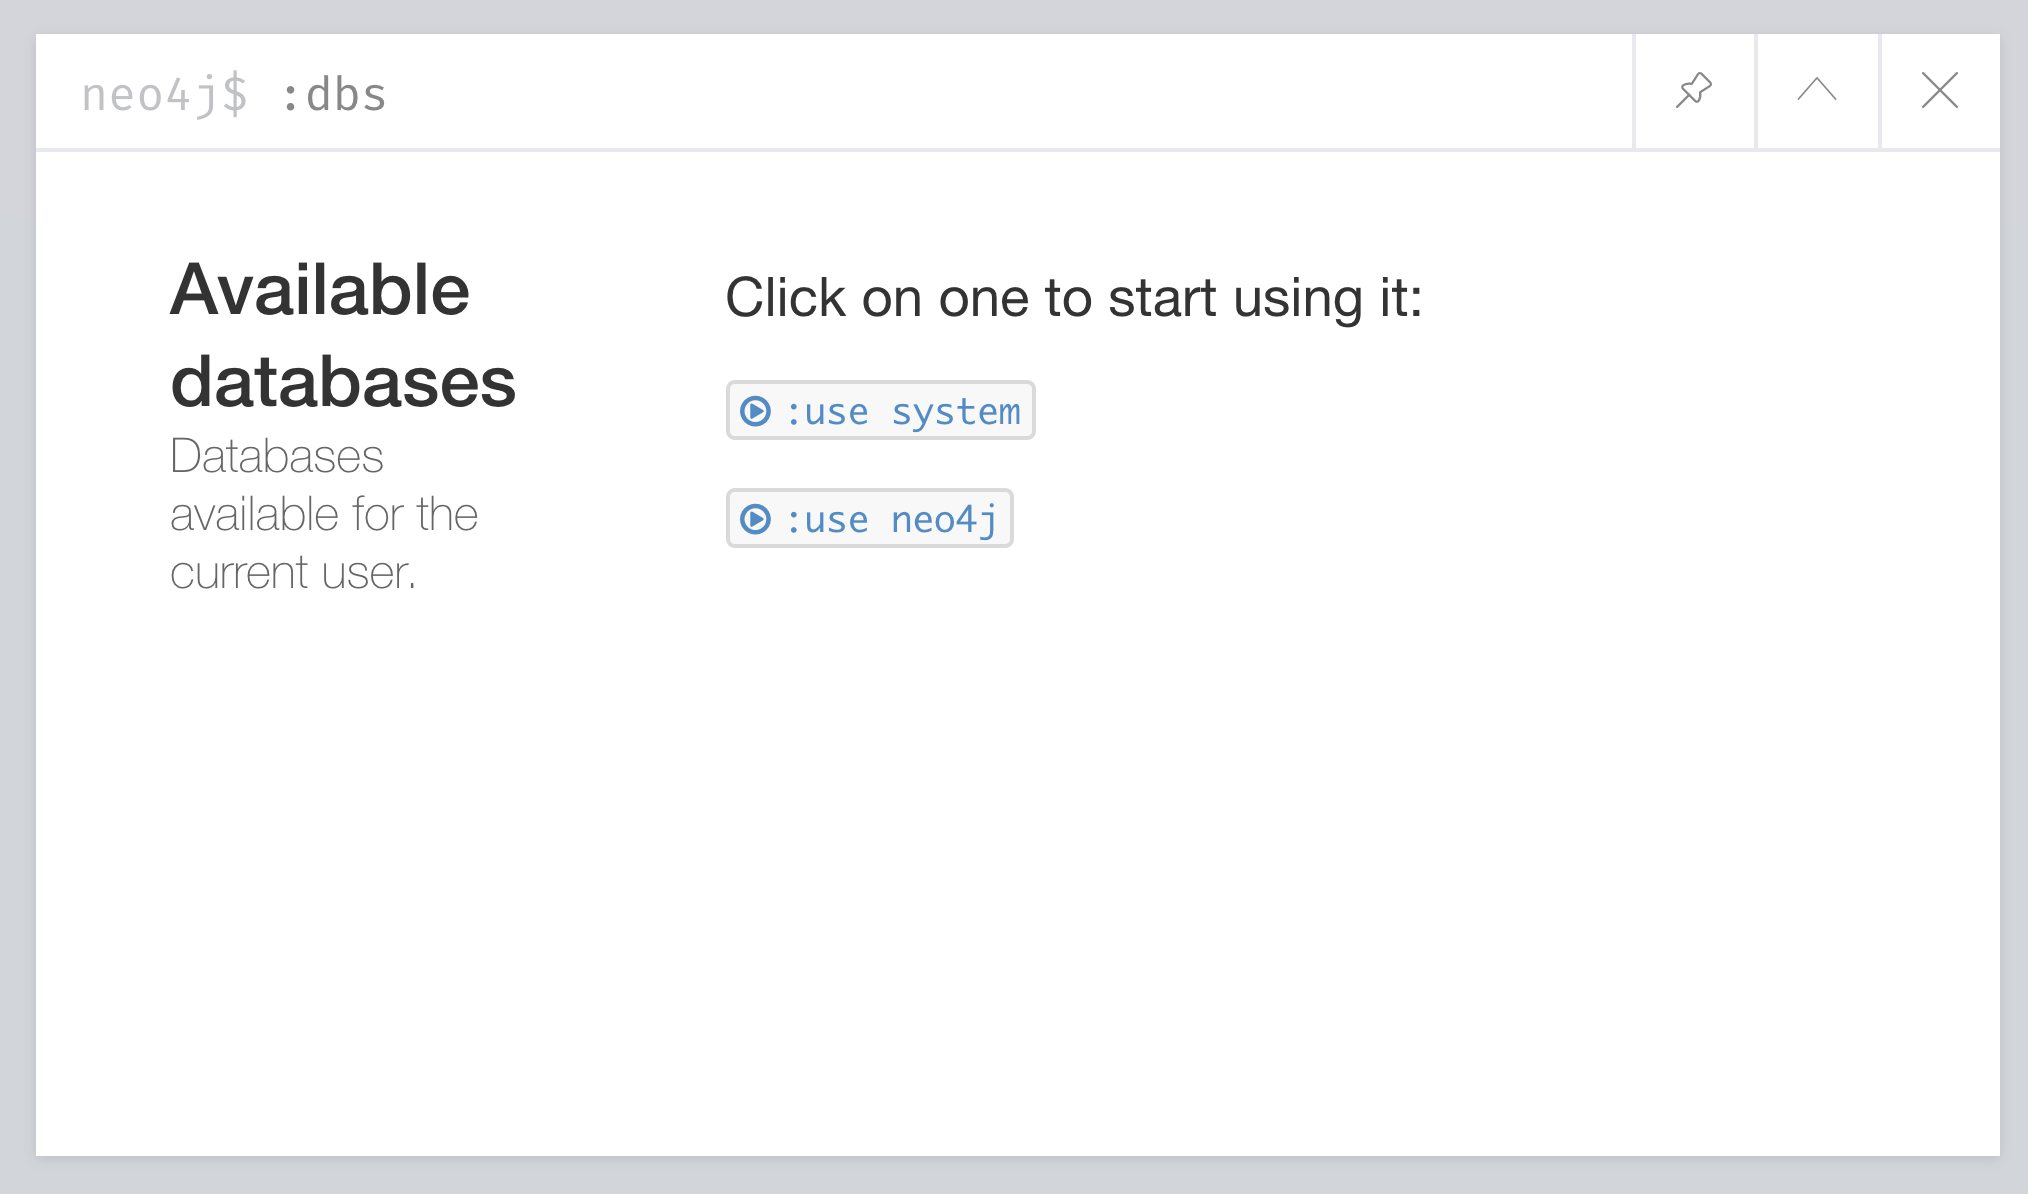Click the 'Available databases' heading
The image size is (2028, 1194).
pos(342,336)
